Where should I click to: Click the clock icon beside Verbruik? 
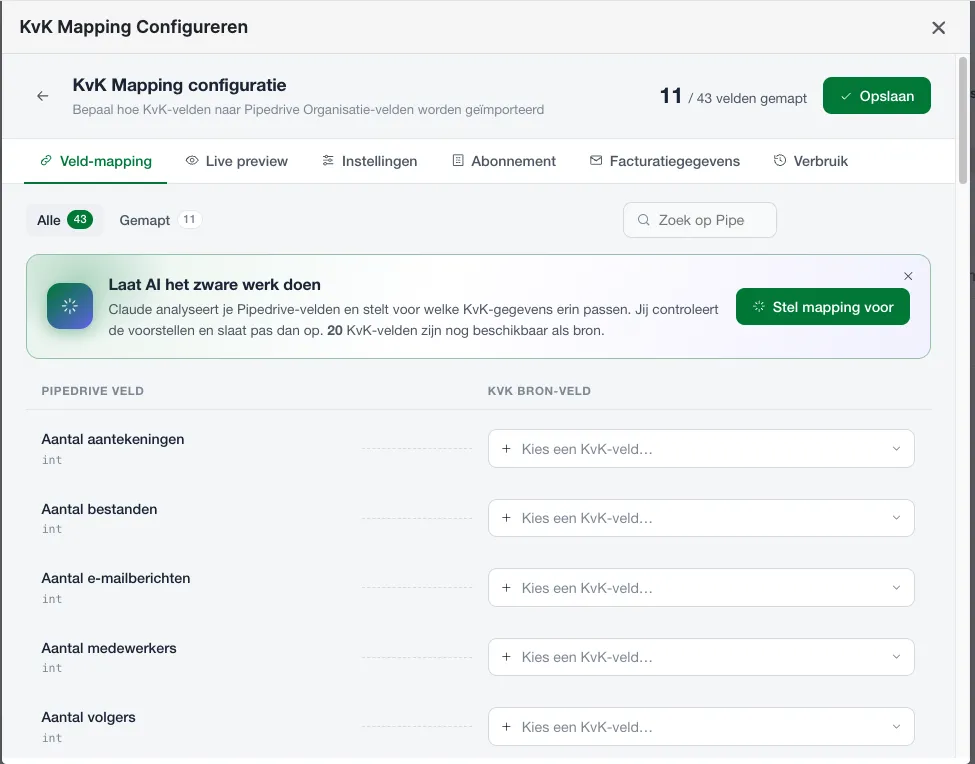click(x=780, y=160)
